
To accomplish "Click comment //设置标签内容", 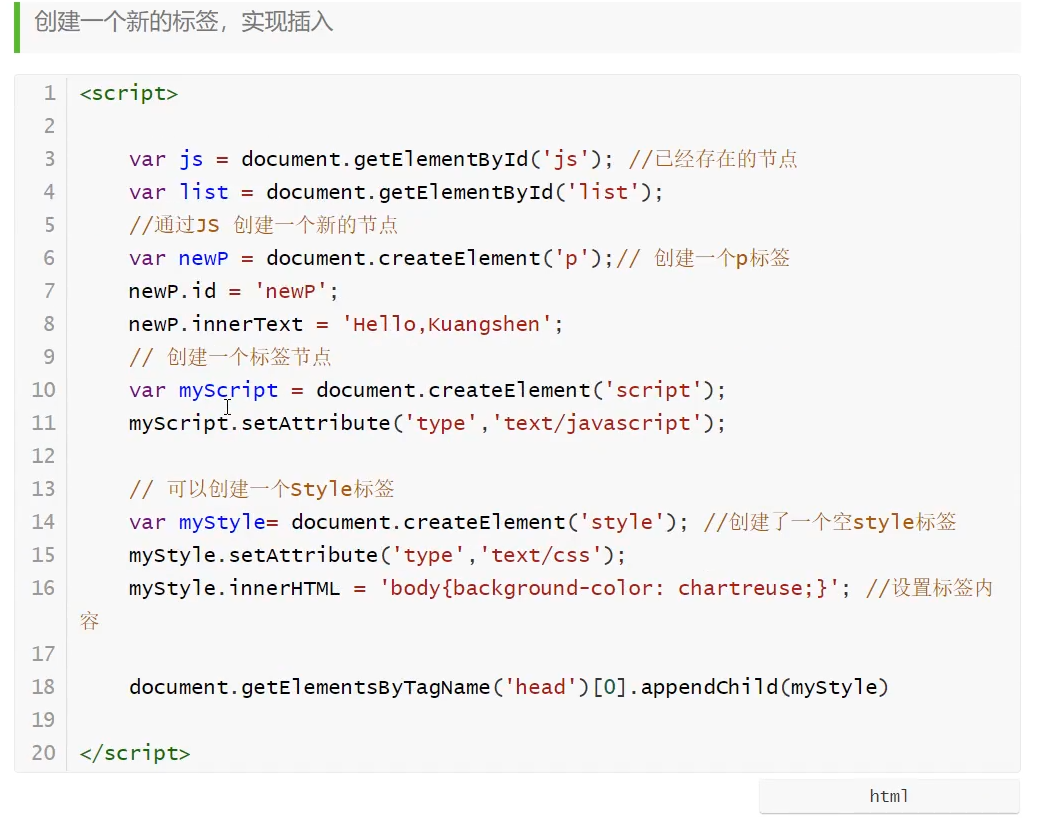I will [536, 605].
